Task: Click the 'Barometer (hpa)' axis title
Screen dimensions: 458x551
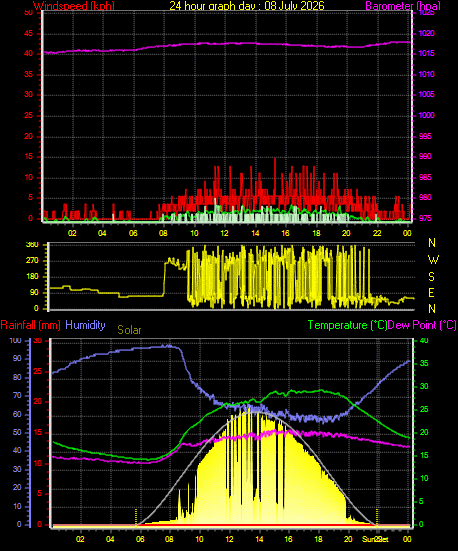Action: 403,6
